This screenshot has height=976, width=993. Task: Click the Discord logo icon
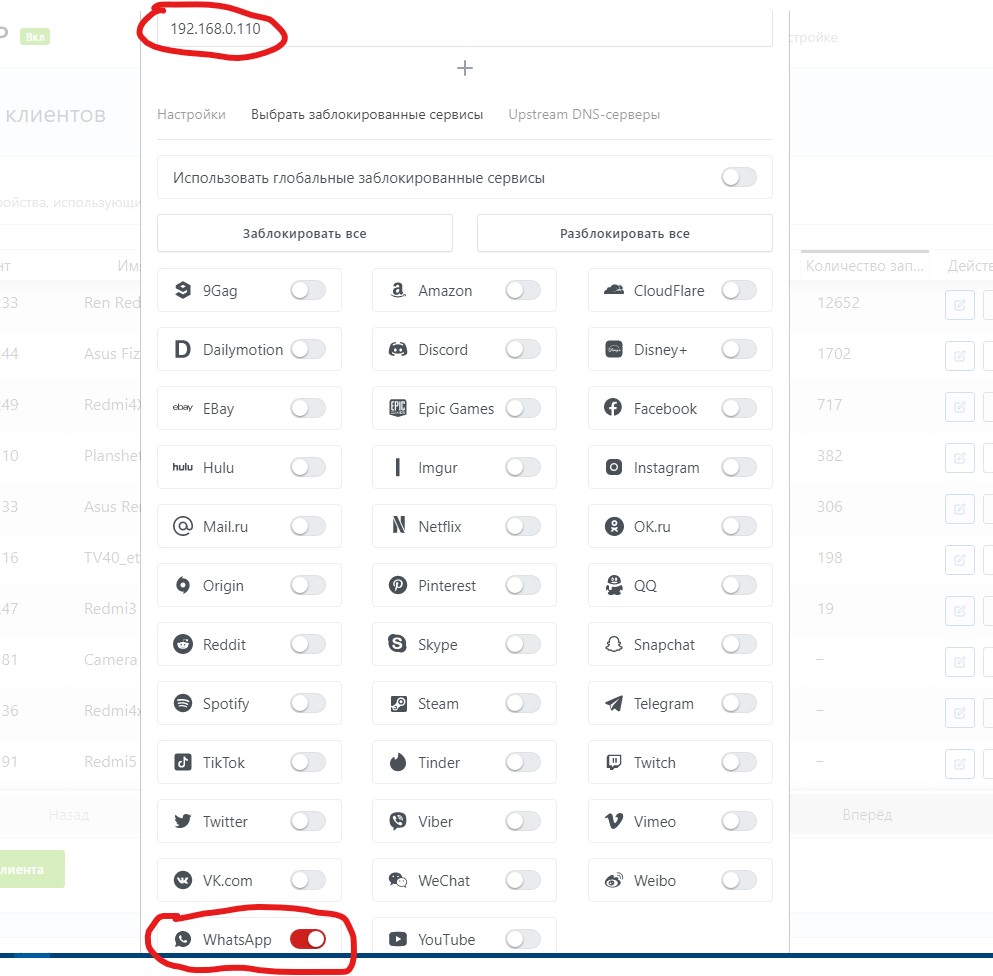click(x=398, y=349)
